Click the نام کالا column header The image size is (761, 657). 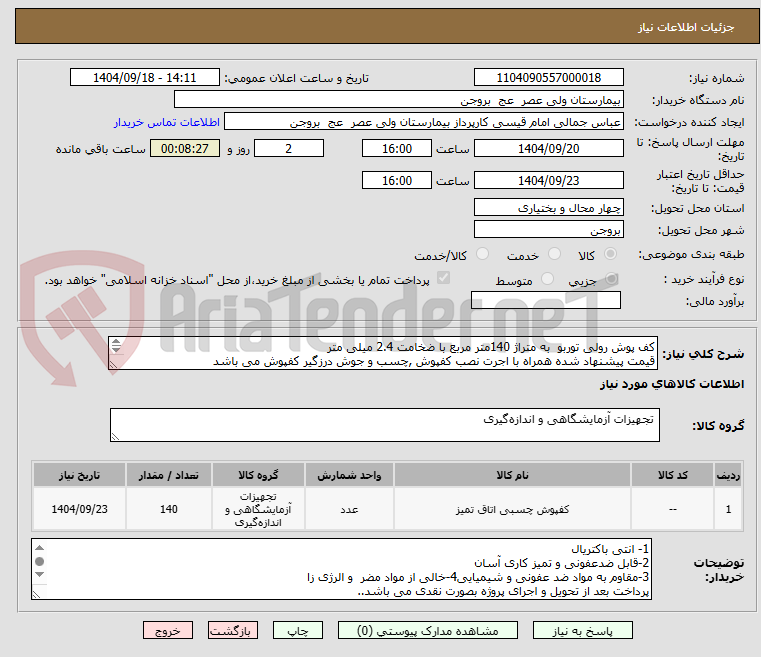(512, 475)
